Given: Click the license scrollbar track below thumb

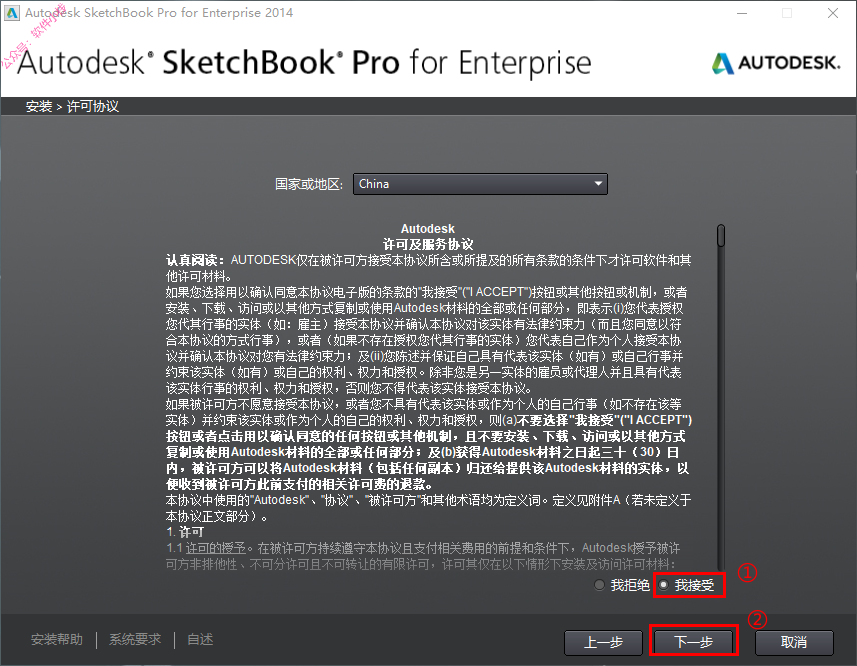Looking at the screenshot, I should tap(721, 410).
